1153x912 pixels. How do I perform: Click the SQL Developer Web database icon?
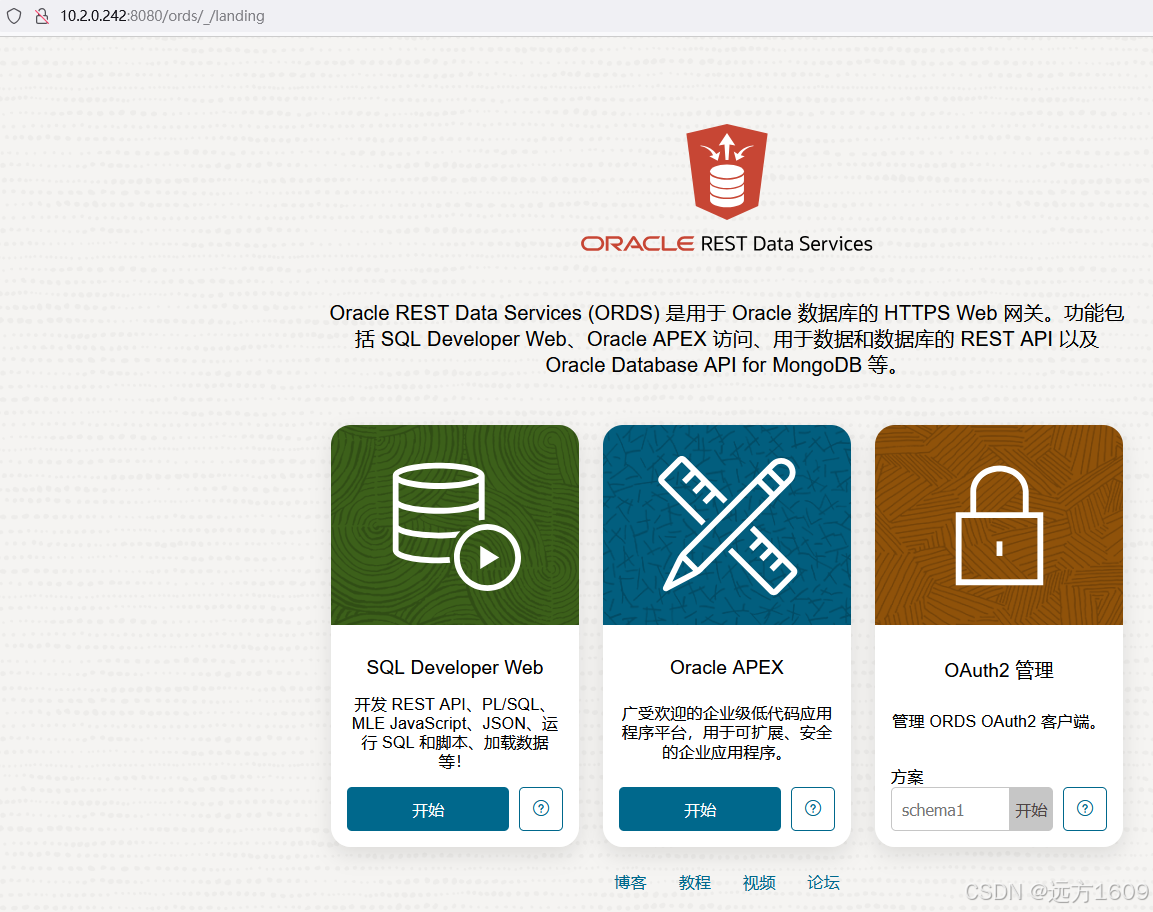(455, 525)
